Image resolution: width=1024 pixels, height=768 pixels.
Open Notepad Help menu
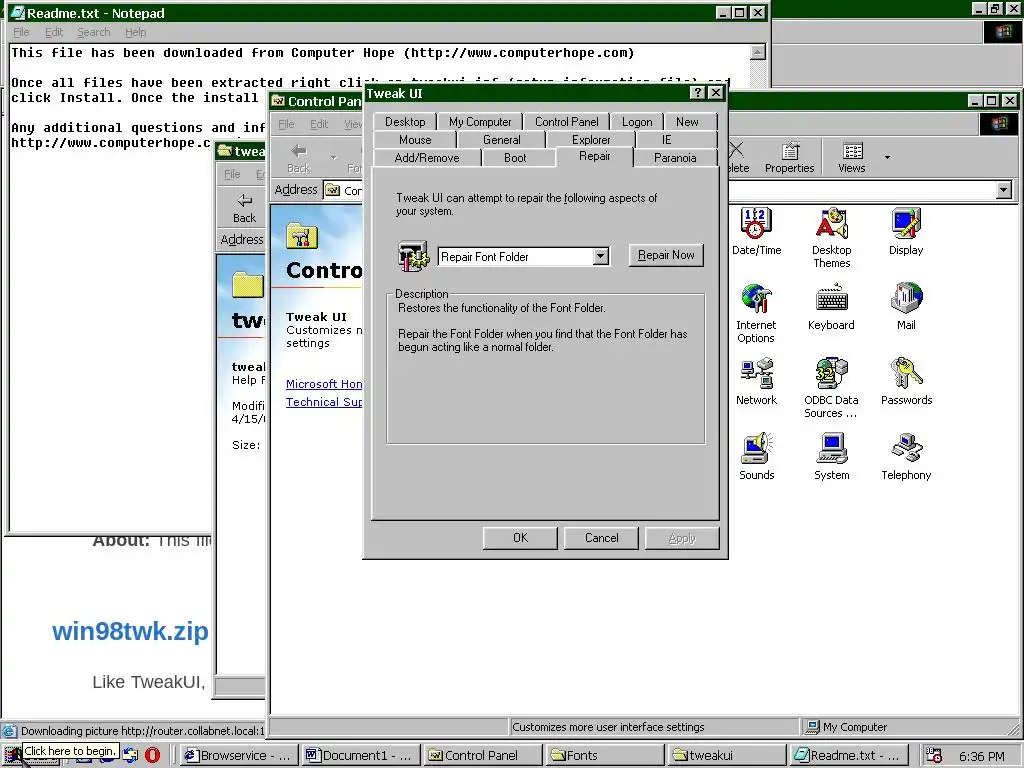[x=135, y=32]
